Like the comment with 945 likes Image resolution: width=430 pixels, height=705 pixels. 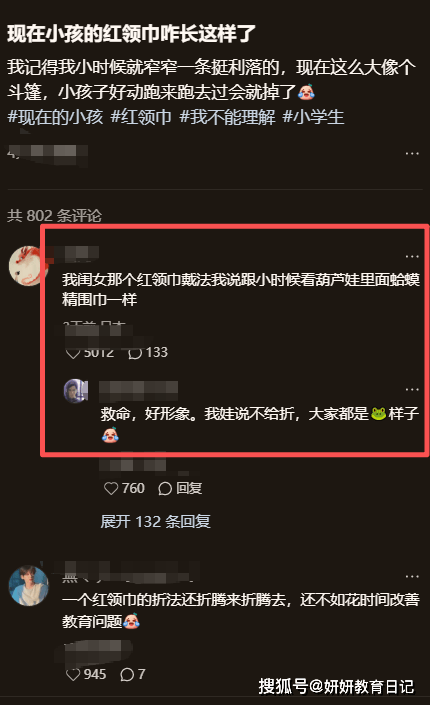[73, 674]
